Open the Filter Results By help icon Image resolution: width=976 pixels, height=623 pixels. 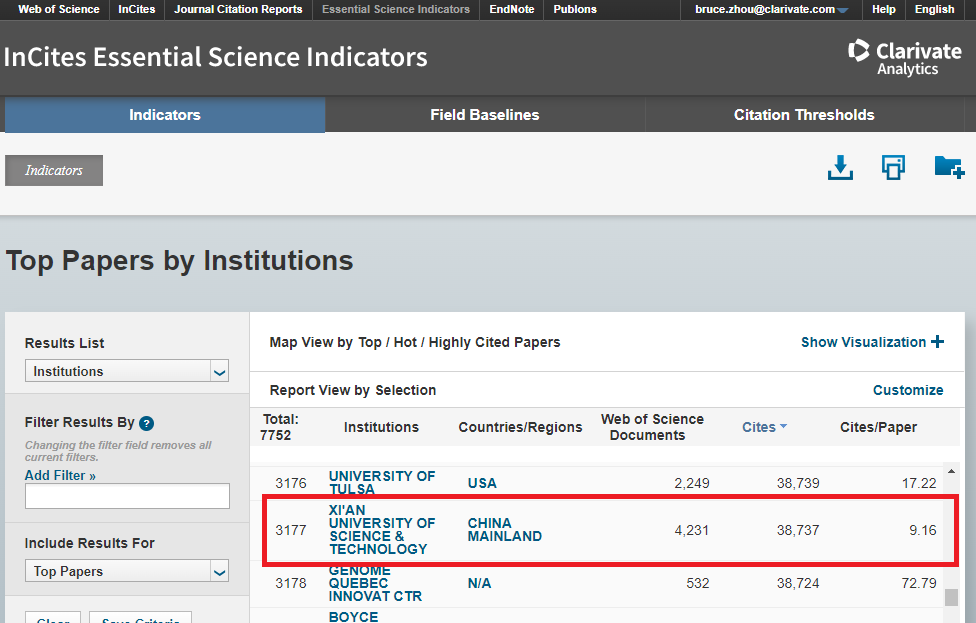[146, 423]
